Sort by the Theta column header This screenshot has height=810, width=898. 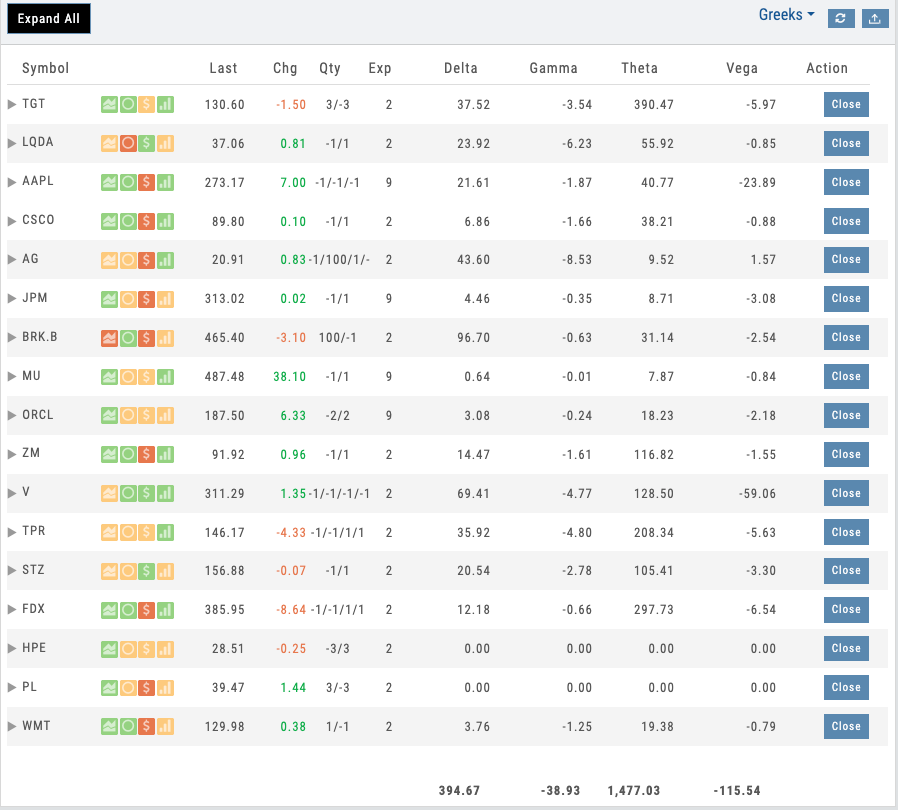click(639, 68)
